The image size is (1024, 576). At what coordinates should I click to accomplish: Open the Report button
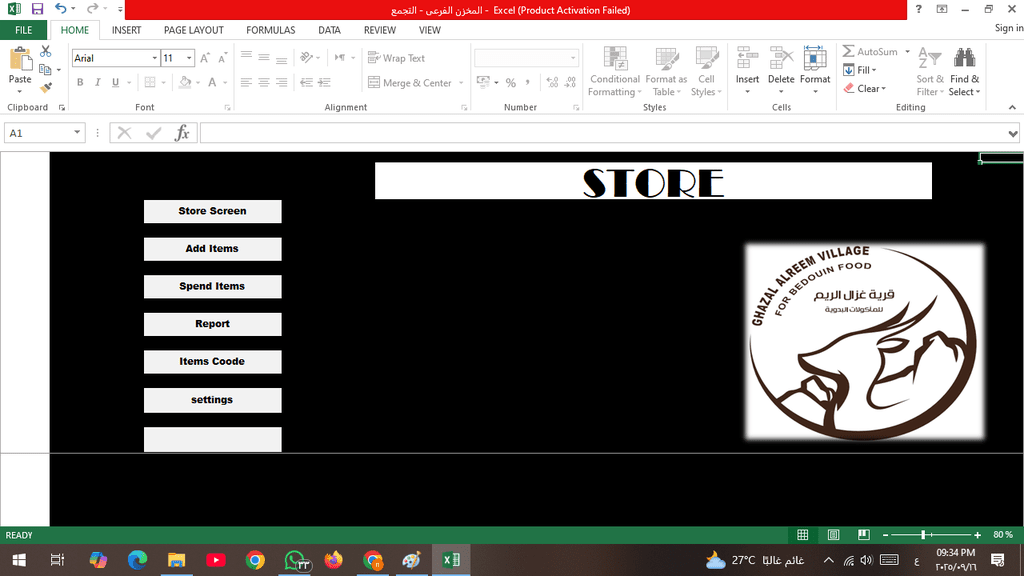pyautogui.click(x=212, y=324)
